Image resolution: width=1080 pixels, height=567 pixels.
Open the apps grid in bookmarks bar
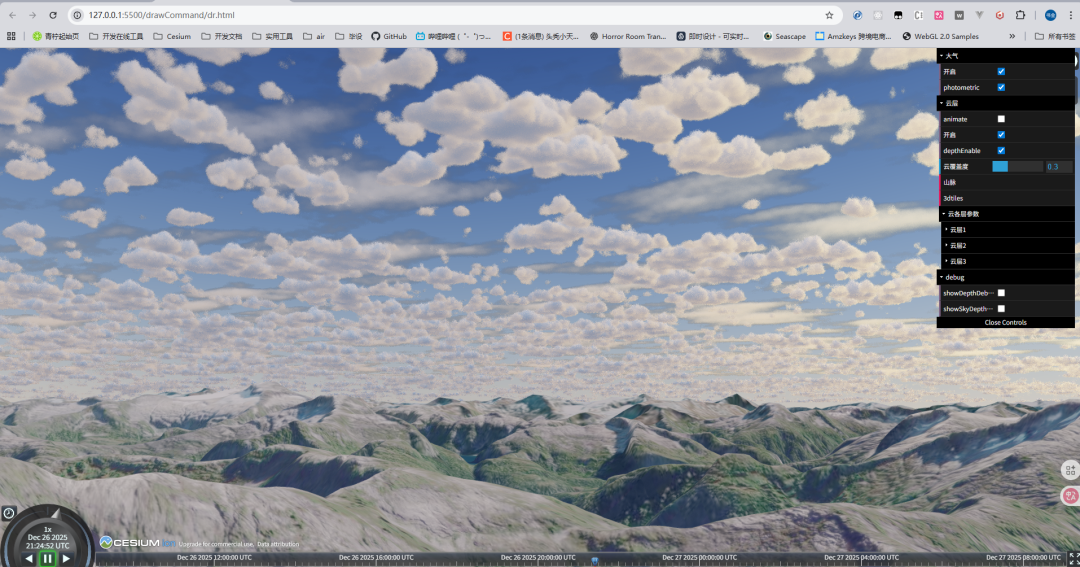(x=11, y=36)
